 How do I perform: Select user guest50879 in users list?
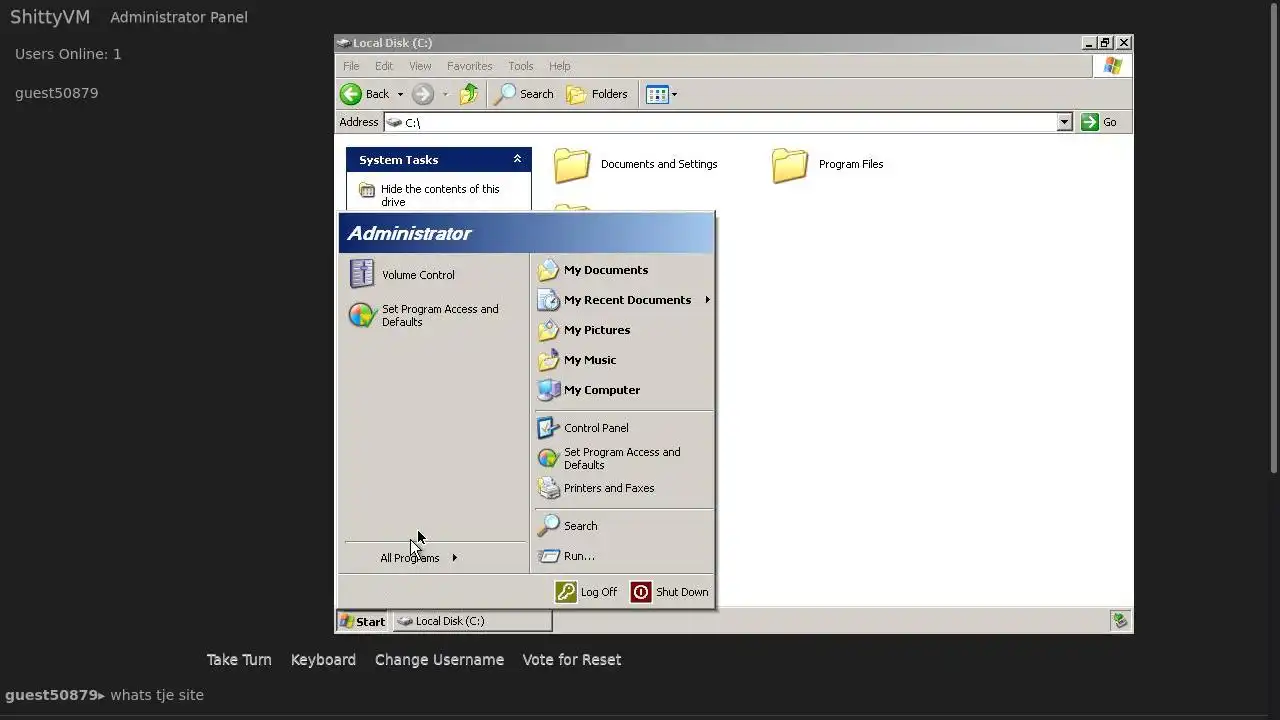(57, 93)
